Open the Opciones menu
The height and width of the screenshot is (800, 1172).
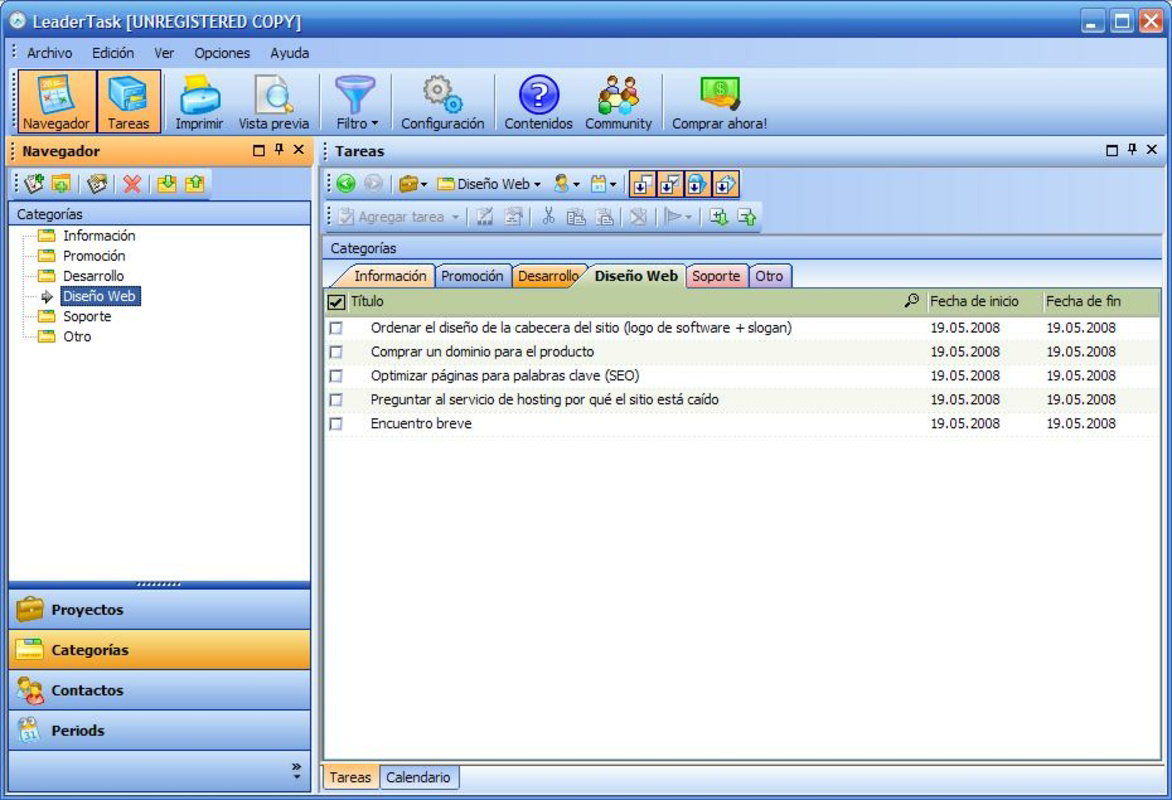(x=222, y=53)
